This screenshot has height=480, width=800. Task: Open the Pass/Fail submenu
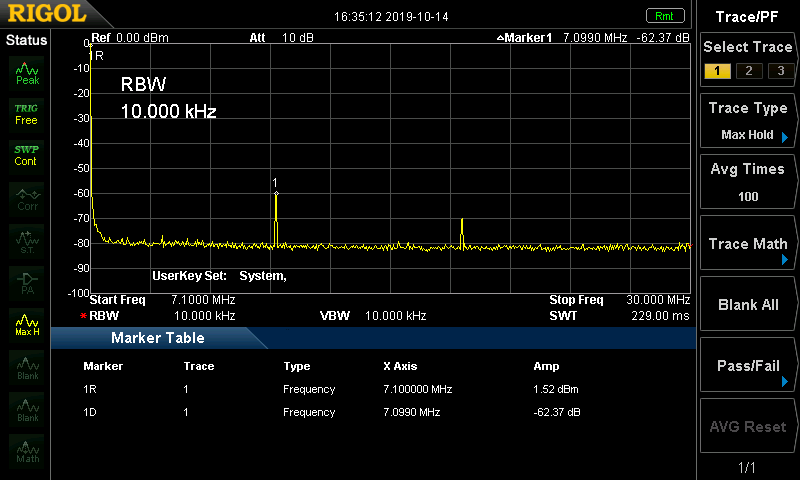pyautogui.click(x=747, y=366)
